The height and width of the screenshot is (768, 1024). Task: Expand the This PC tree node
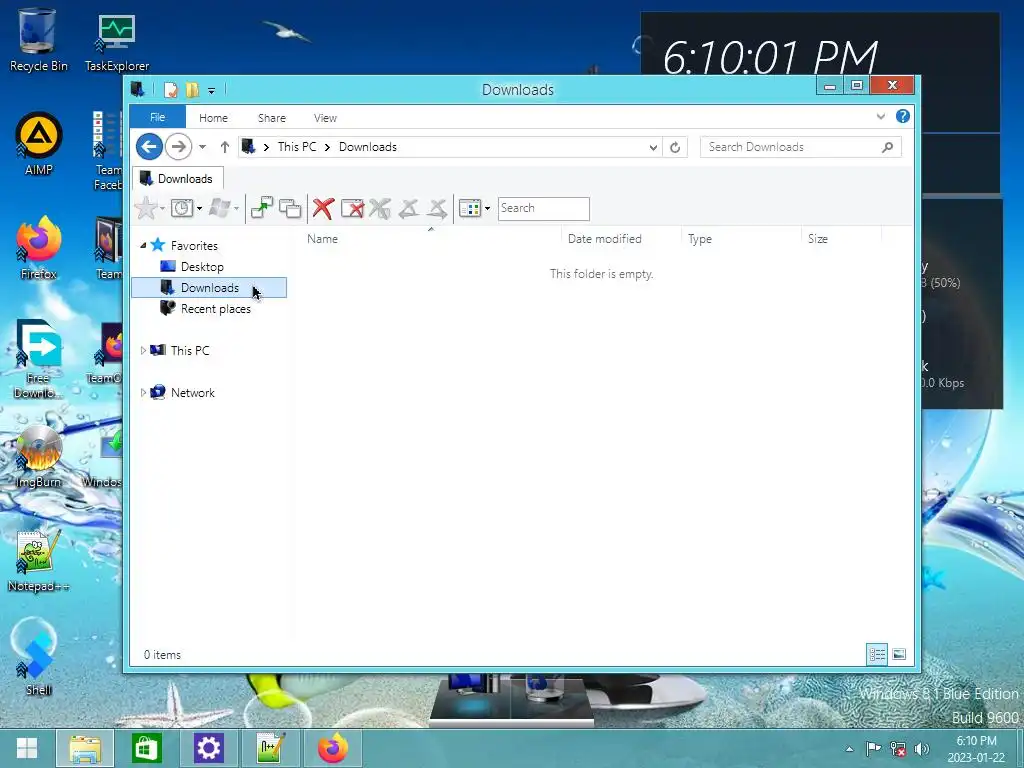click(x=143, y=351)
